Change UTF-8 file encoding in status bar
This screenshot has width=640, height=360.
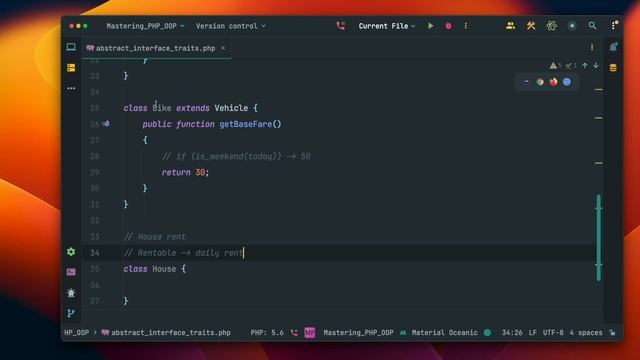[x=553, y=333]
